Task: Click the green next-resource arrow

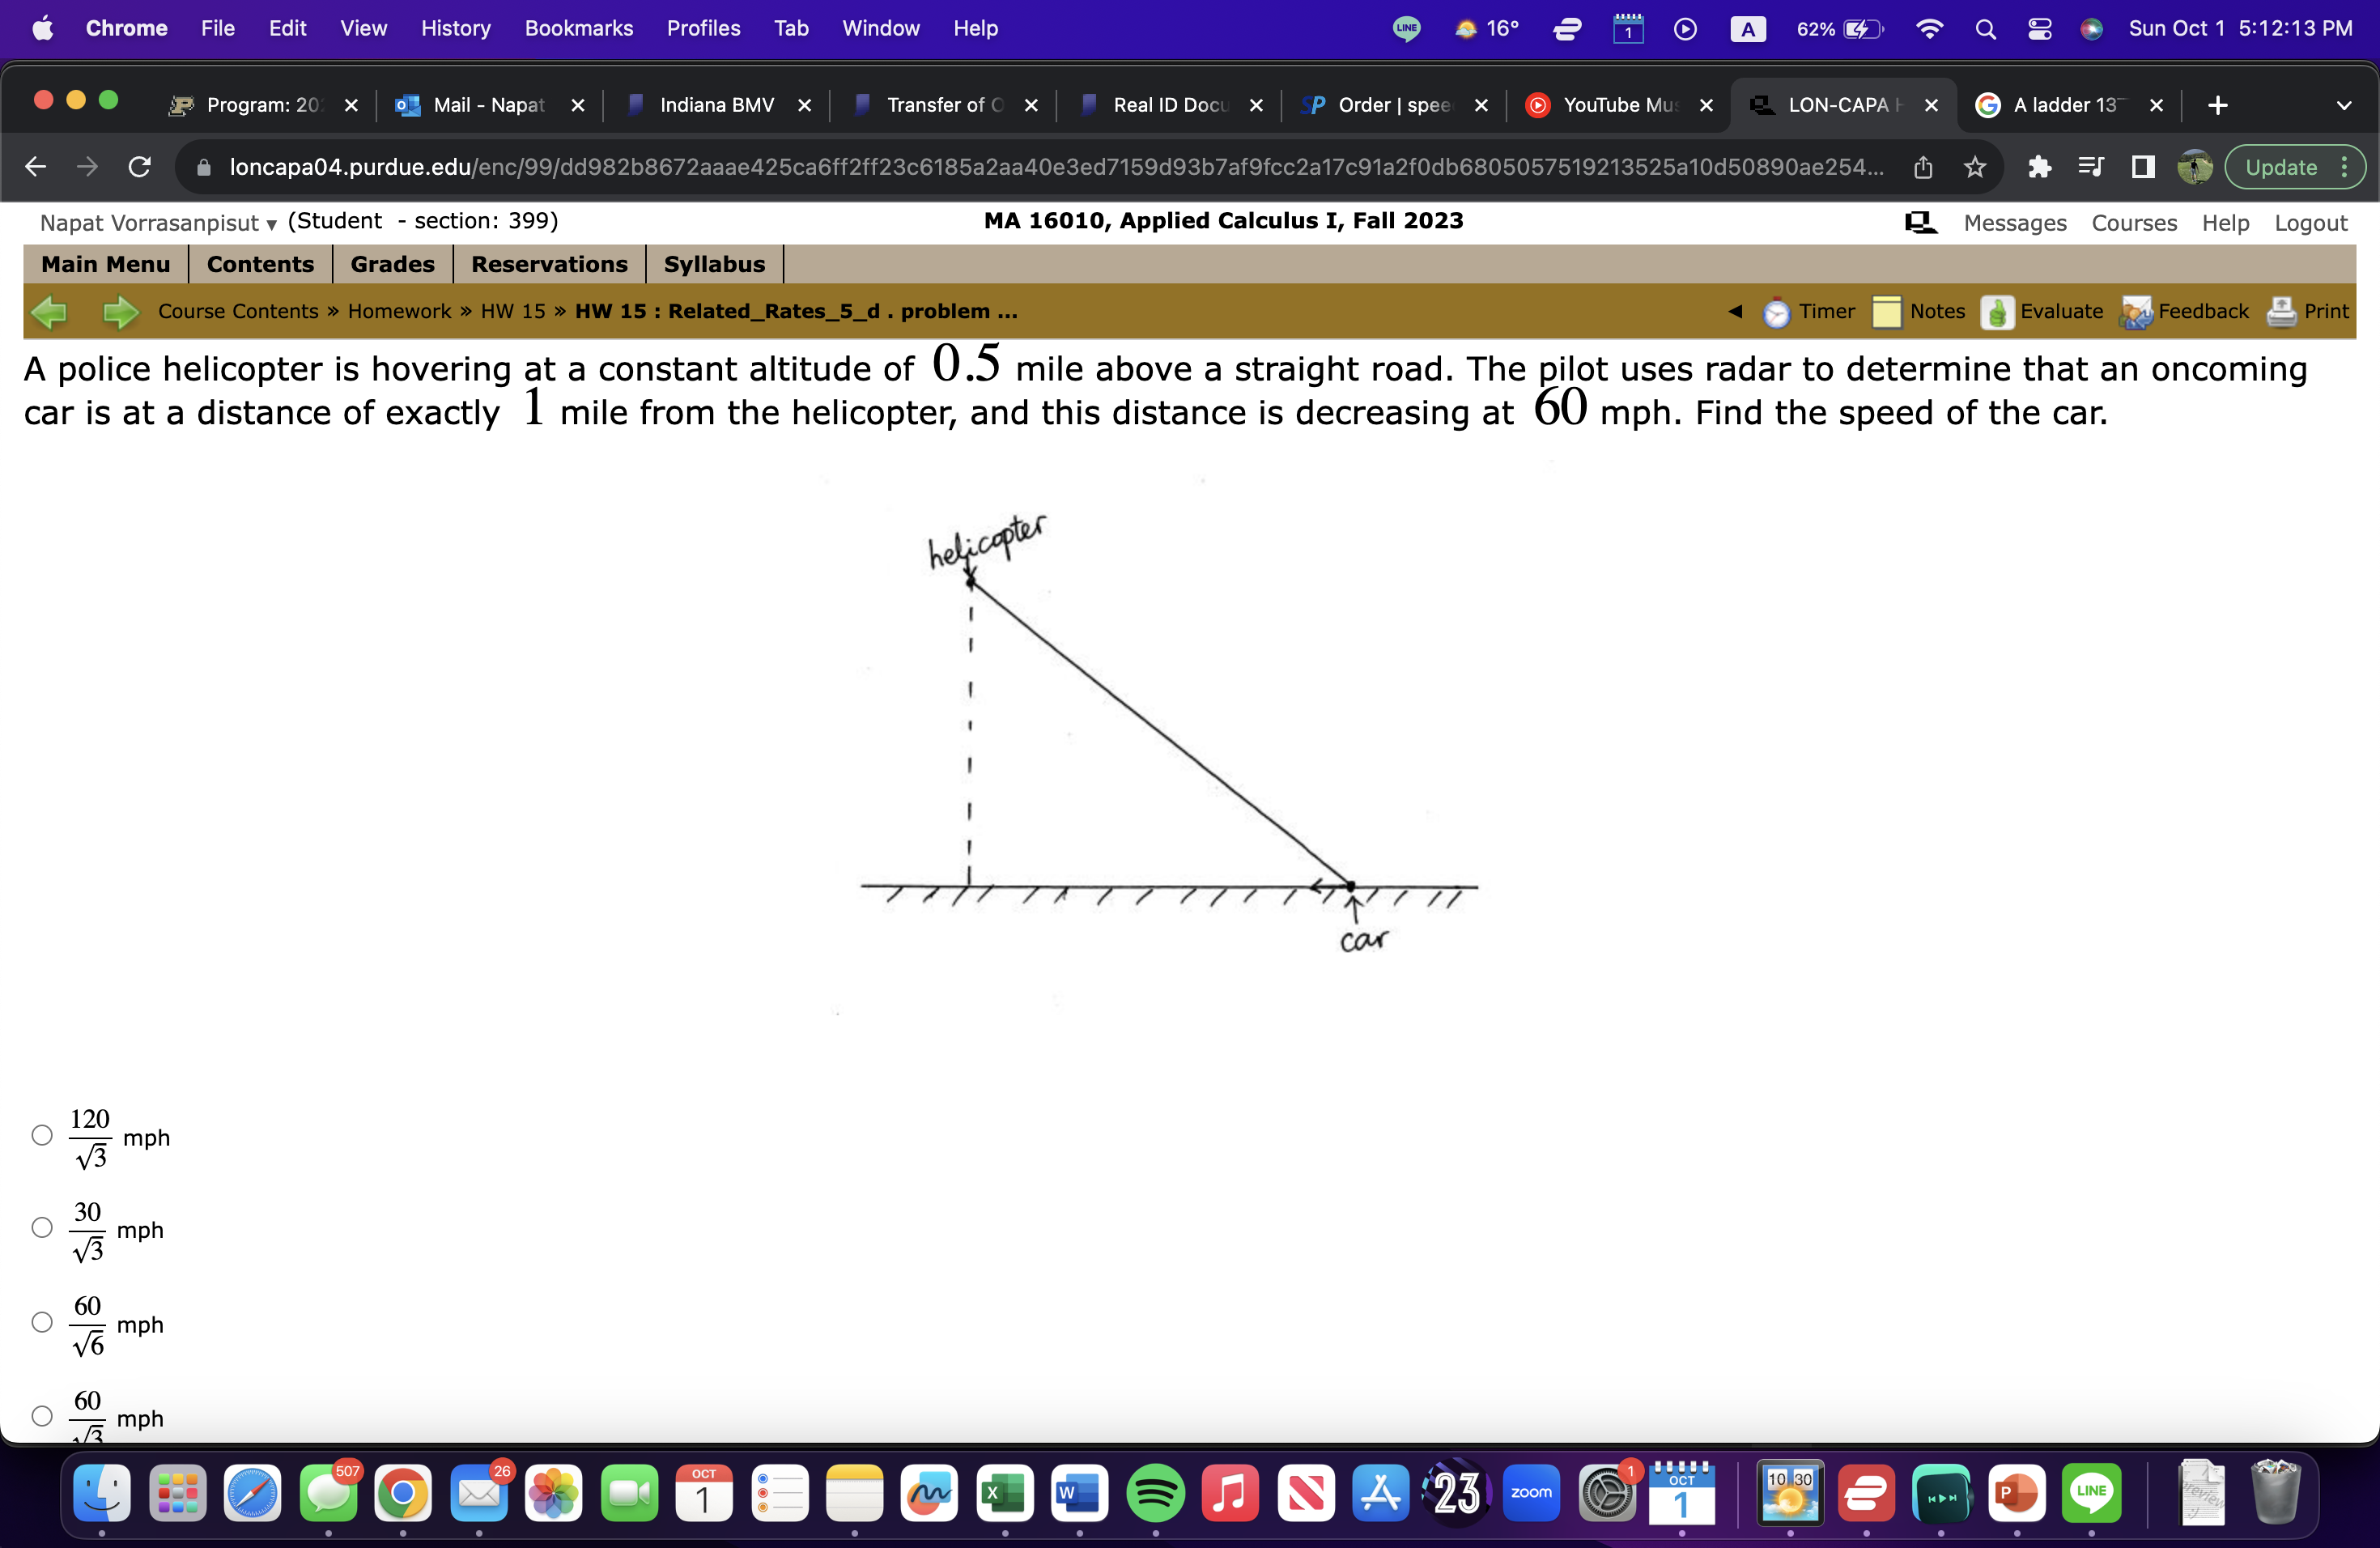Action: (121, 312)
